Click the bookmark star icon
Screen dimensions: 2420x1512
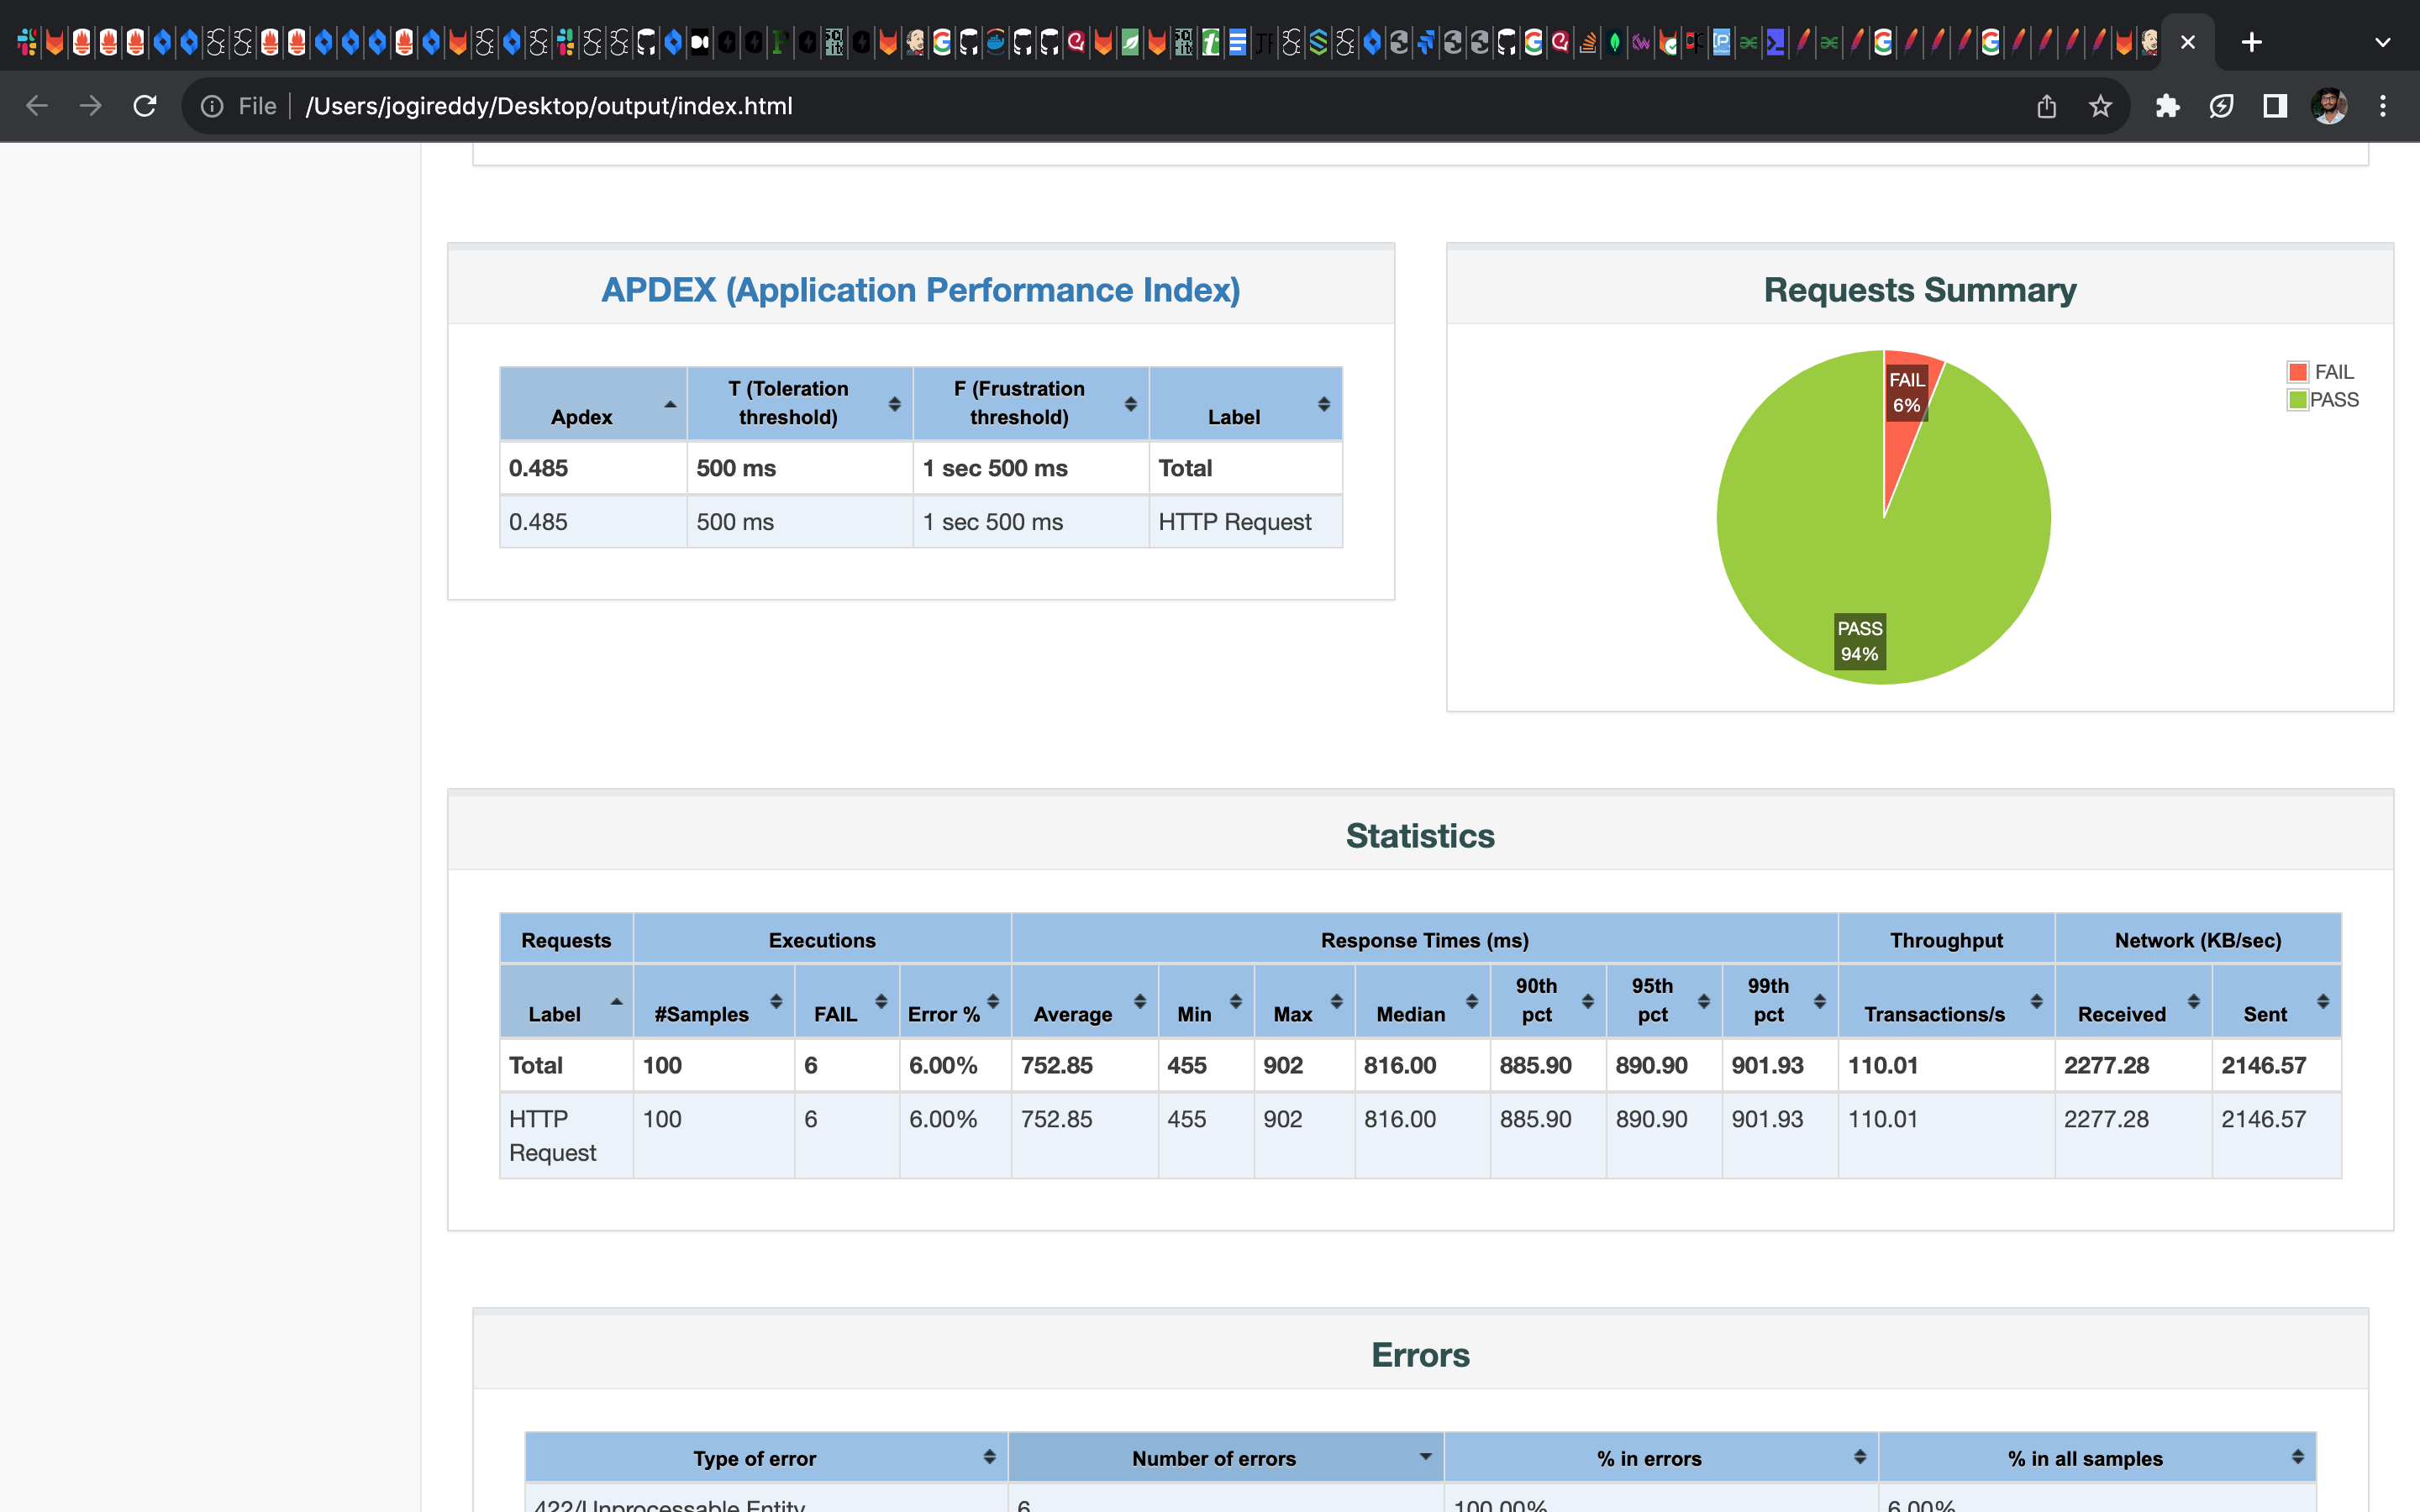[2100, 106]
